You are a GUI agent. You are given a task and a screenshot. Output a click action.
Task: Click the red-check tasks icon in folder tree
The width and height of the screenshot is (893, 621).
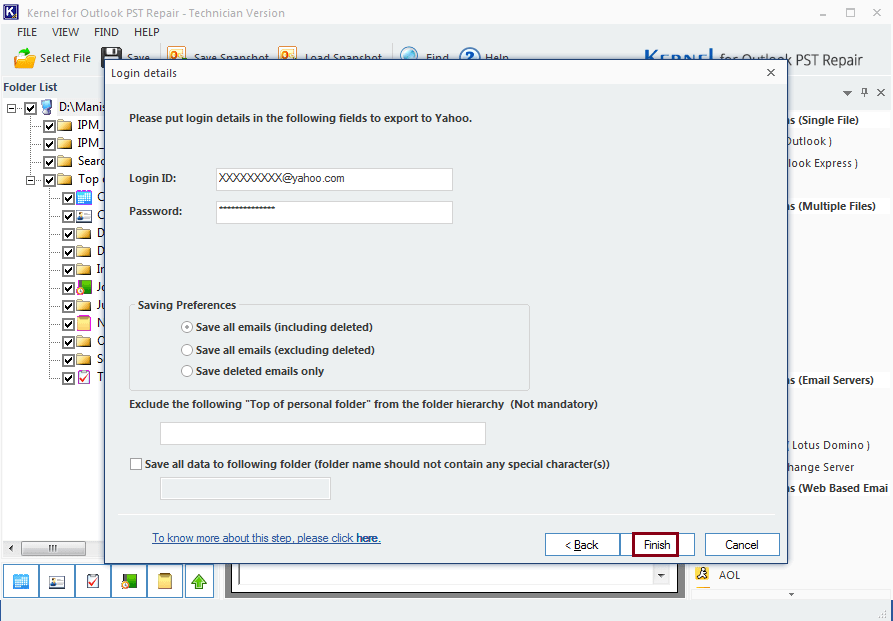click(x=84, y=377)
